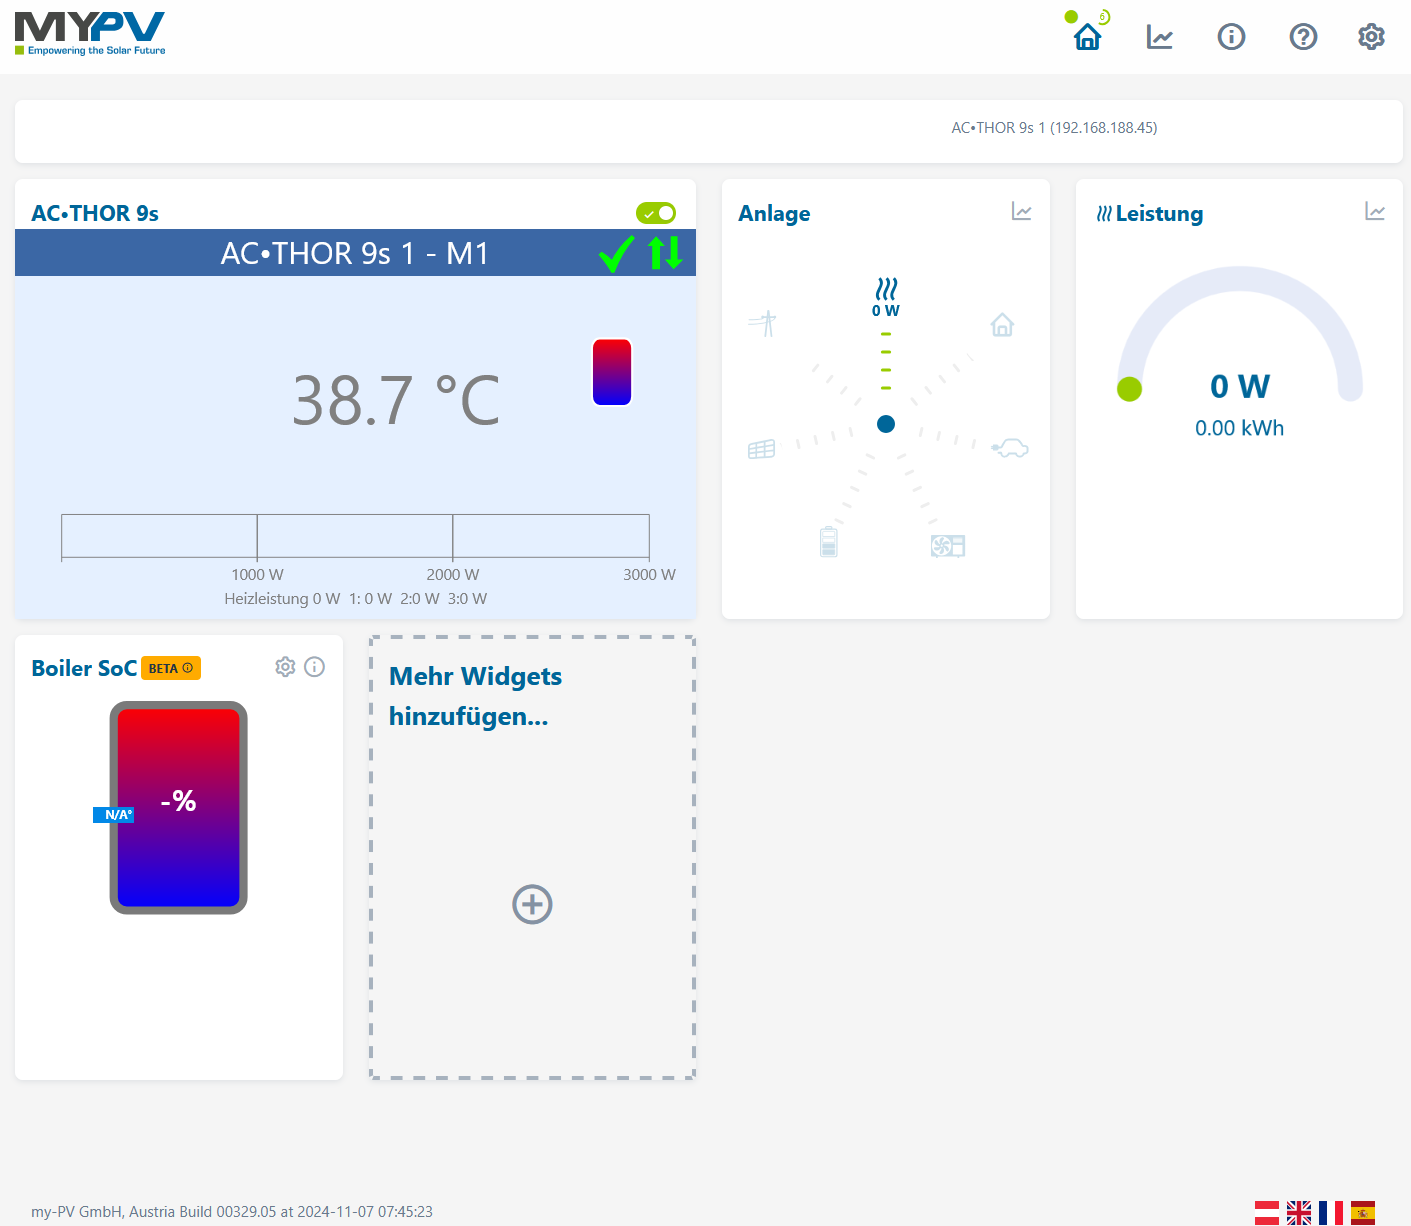
Task: Click the build info footer text
Action: 232,1212
